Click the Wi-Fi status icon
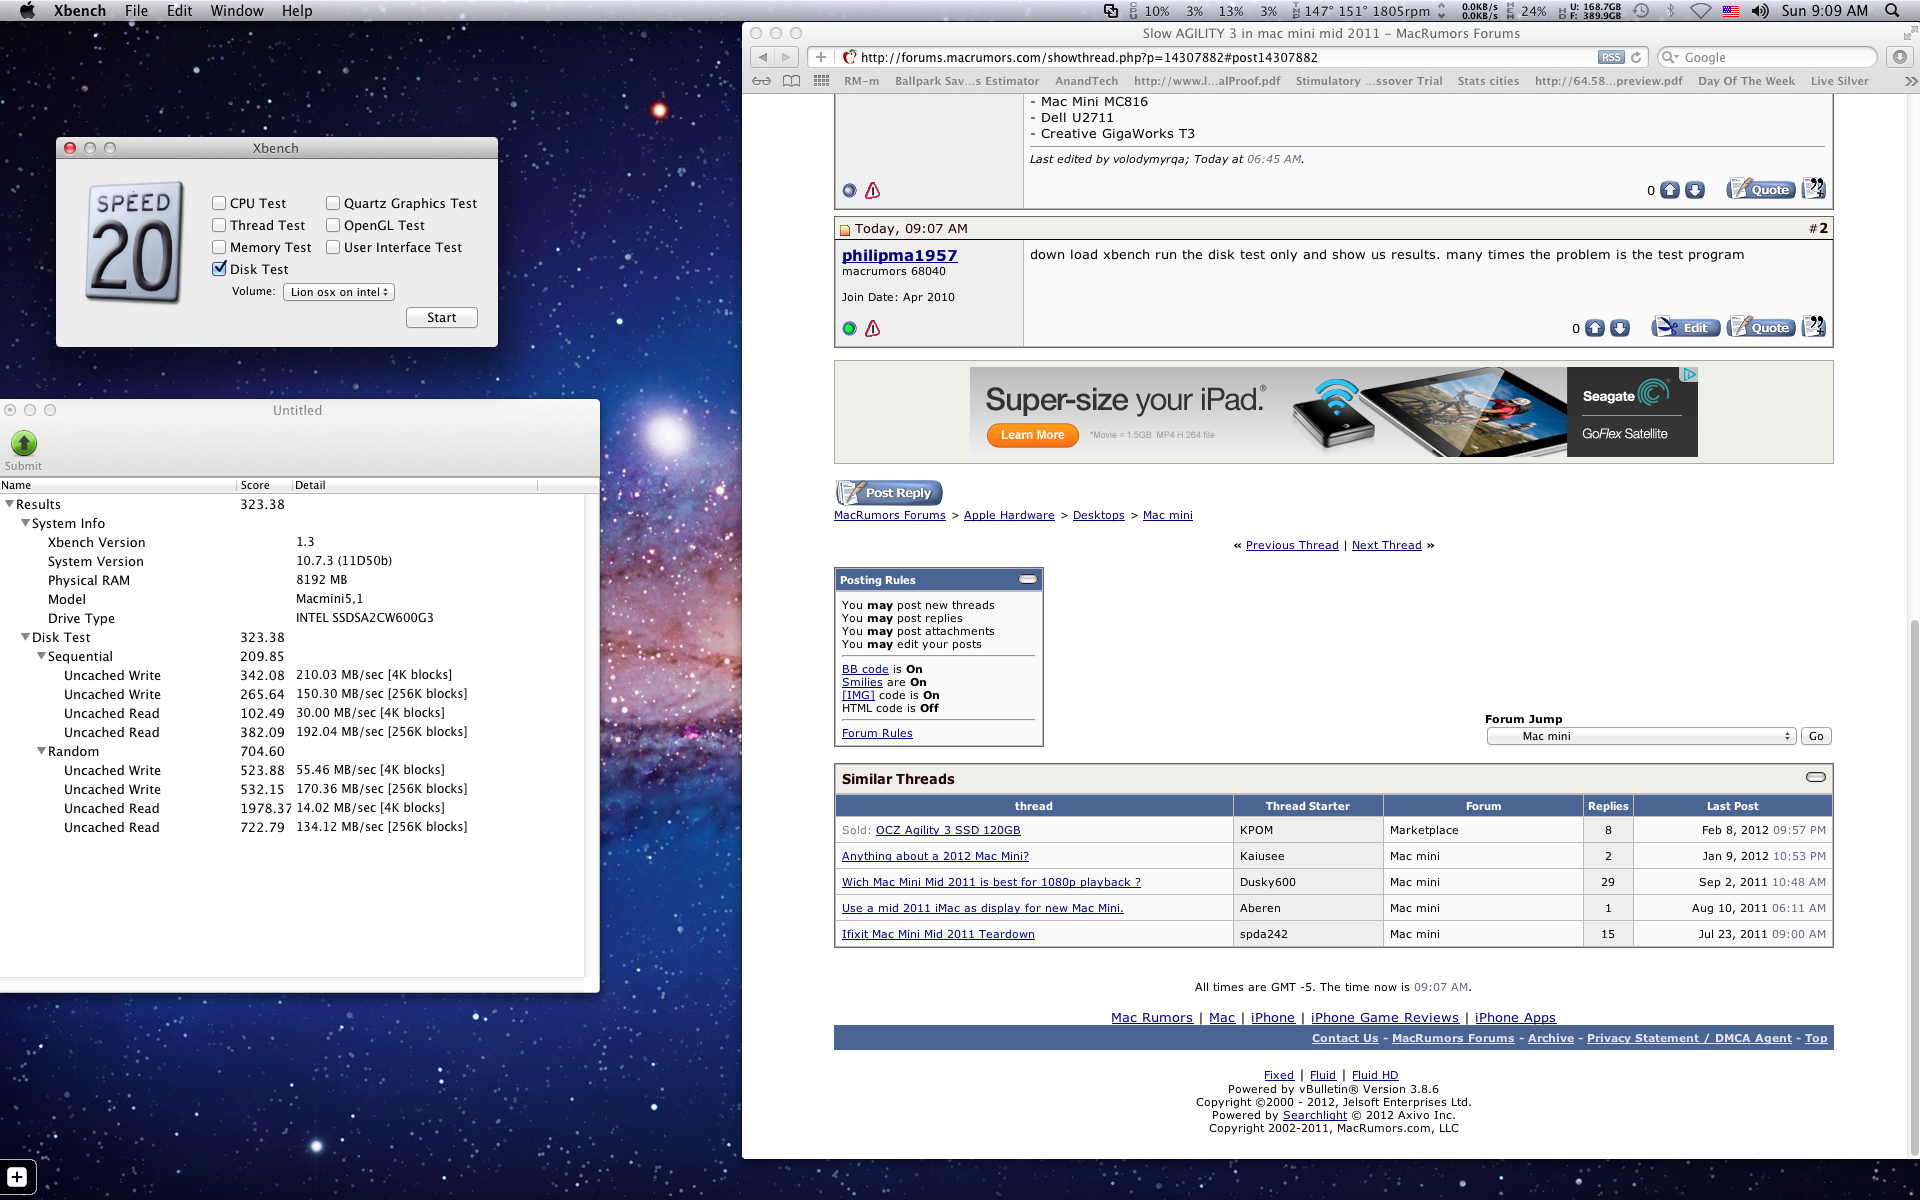 (x=1701, y=11)
